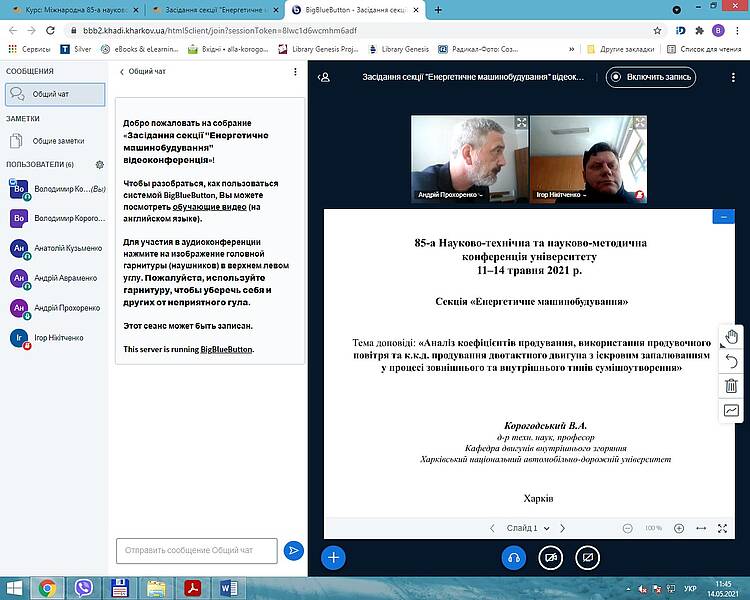Select the pan hand tool on whiteboard
The width and height of the screenshot is (750, 600).
point(731,336)
